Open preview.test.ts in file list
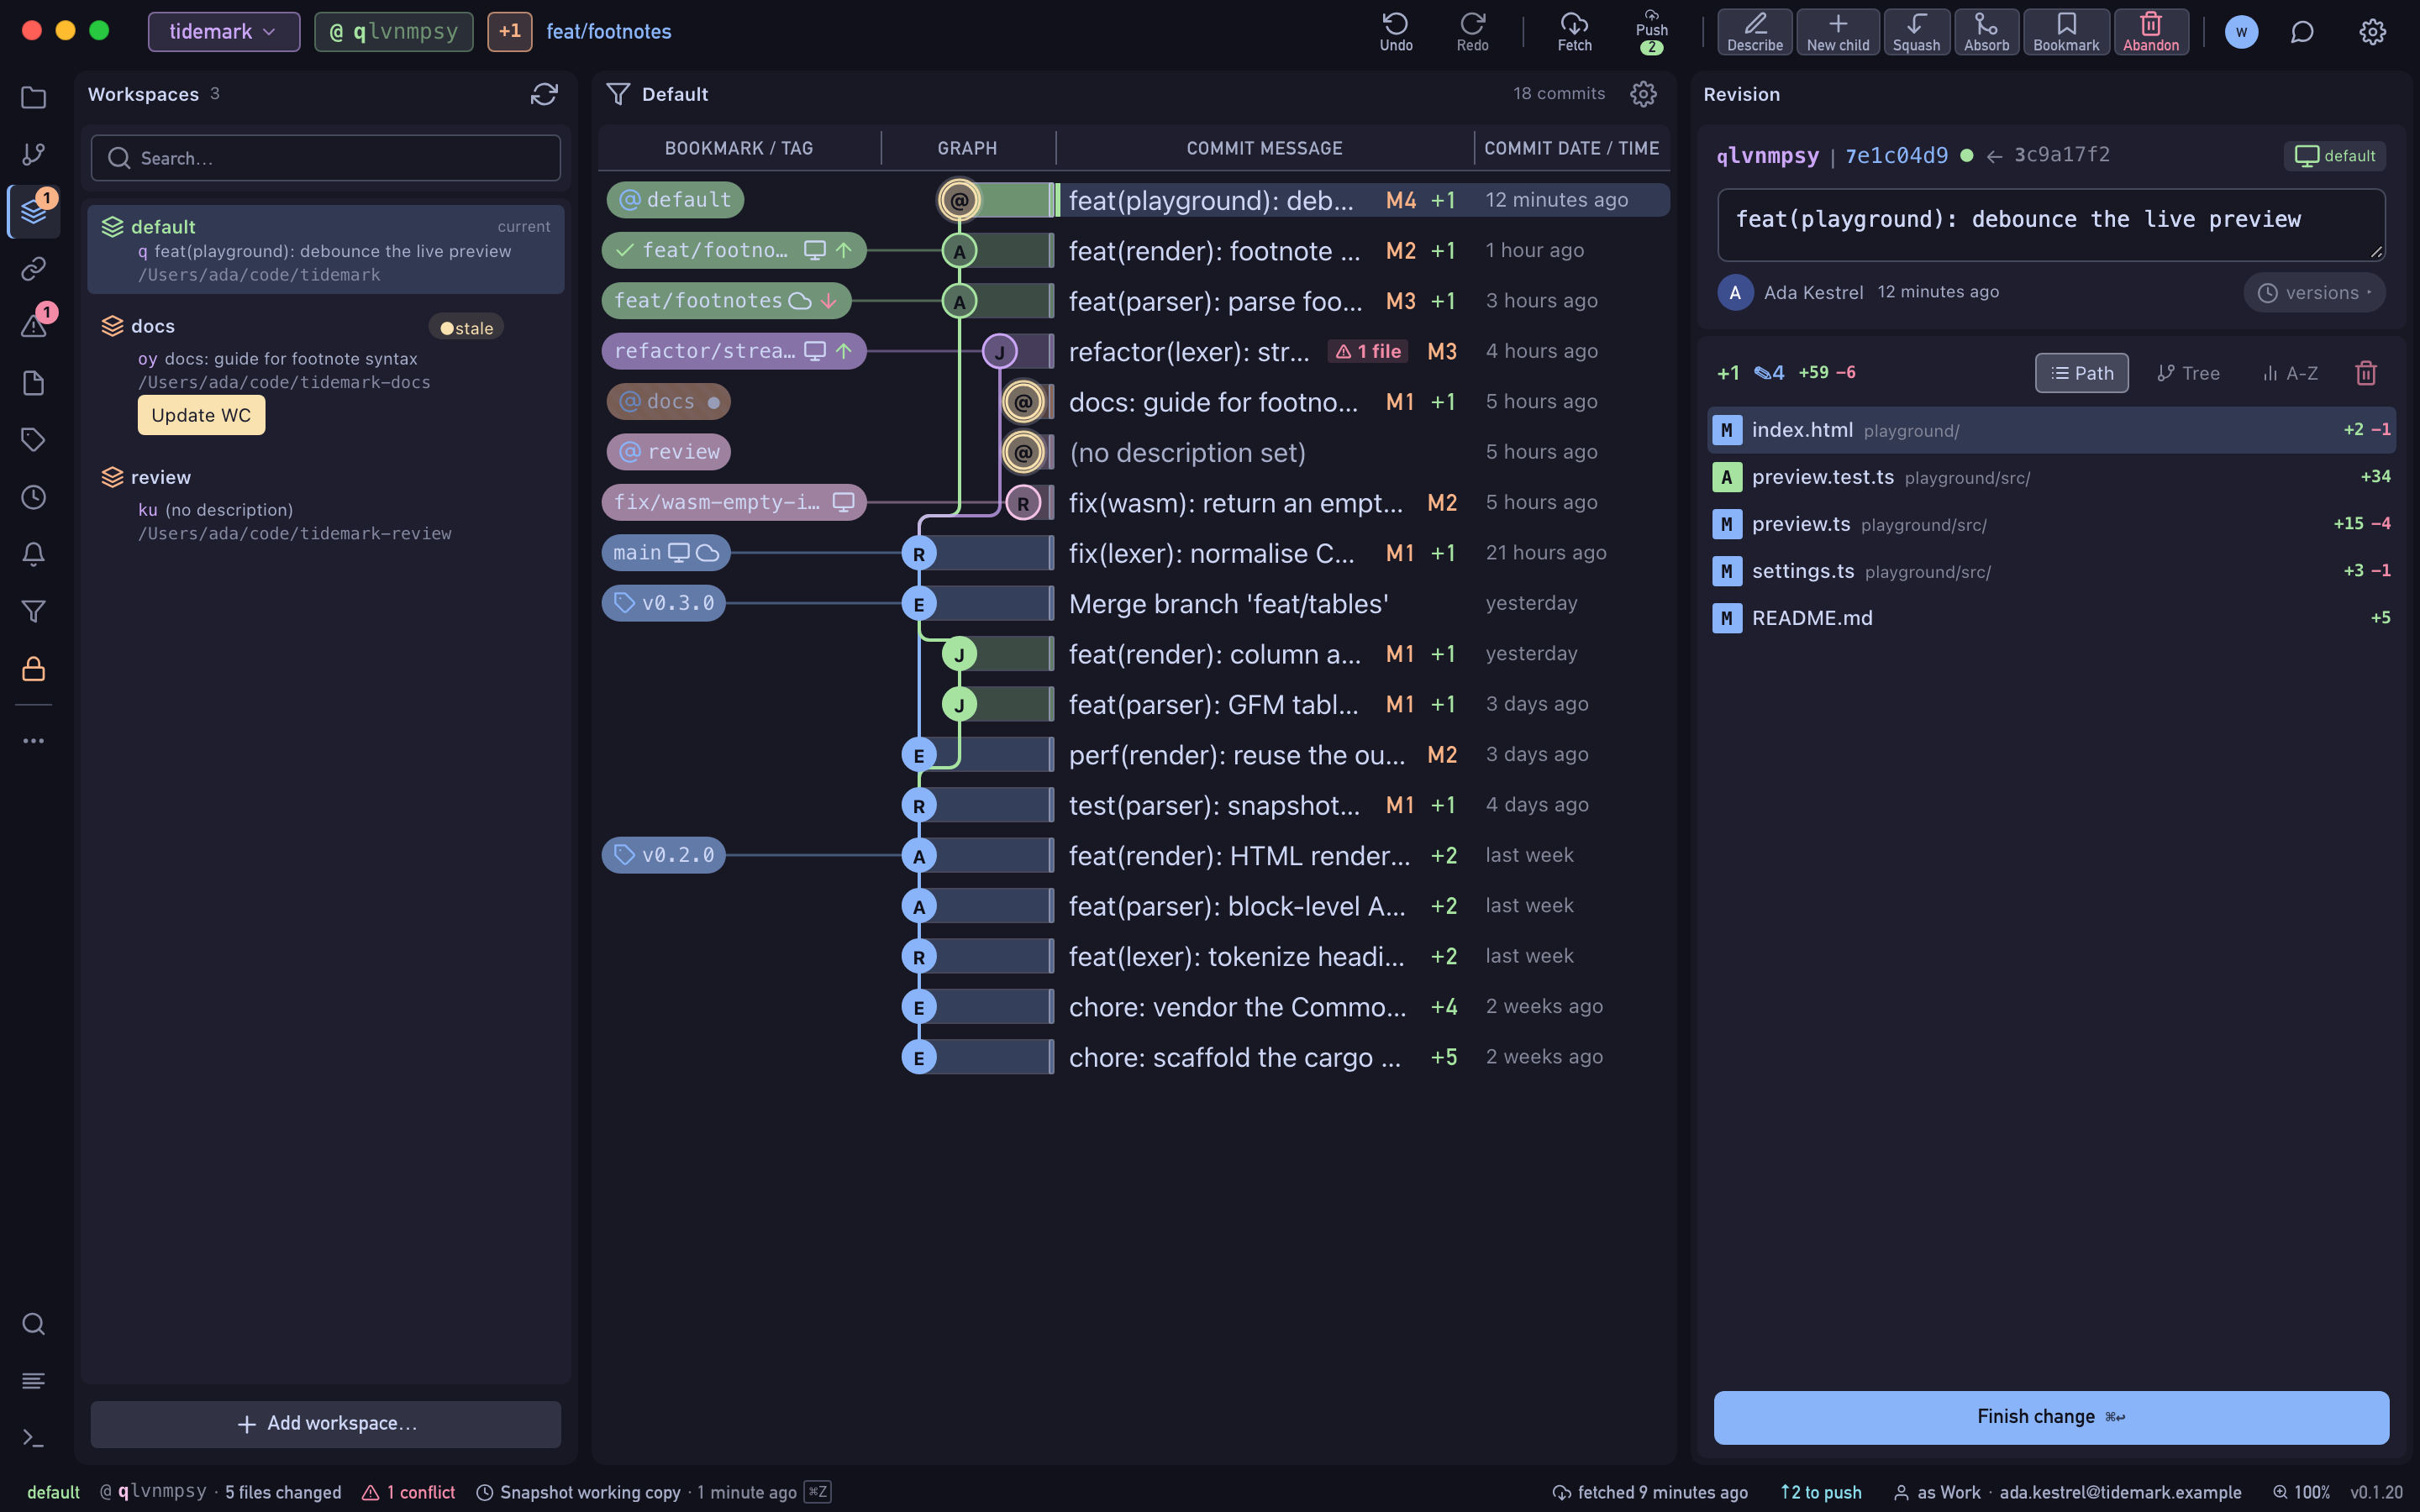Screen dimensions: 2420x1512 2050,477
